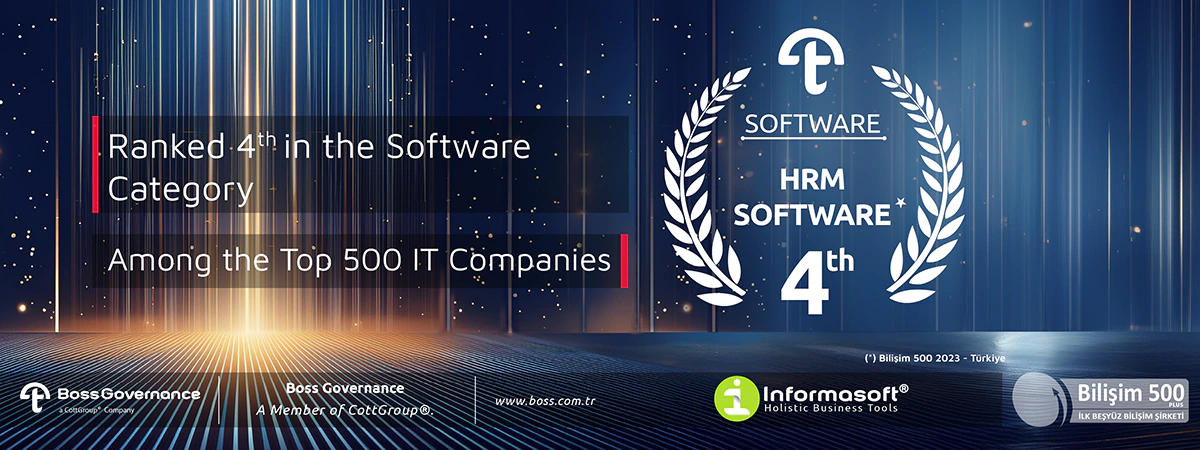The width and height of the screenshot is (1200, 450).
Task: Click 'Among the Top 500 IT Companies' text
Action: [358, 260]
